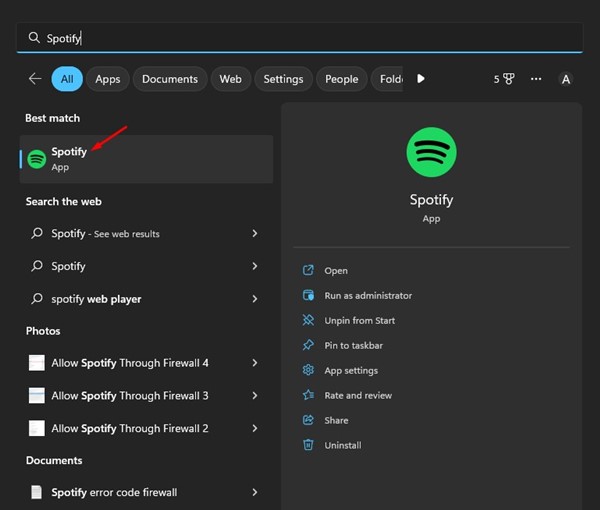600x510 pixels.
Task: Click the account avatar labeled A
Action: 566,79
